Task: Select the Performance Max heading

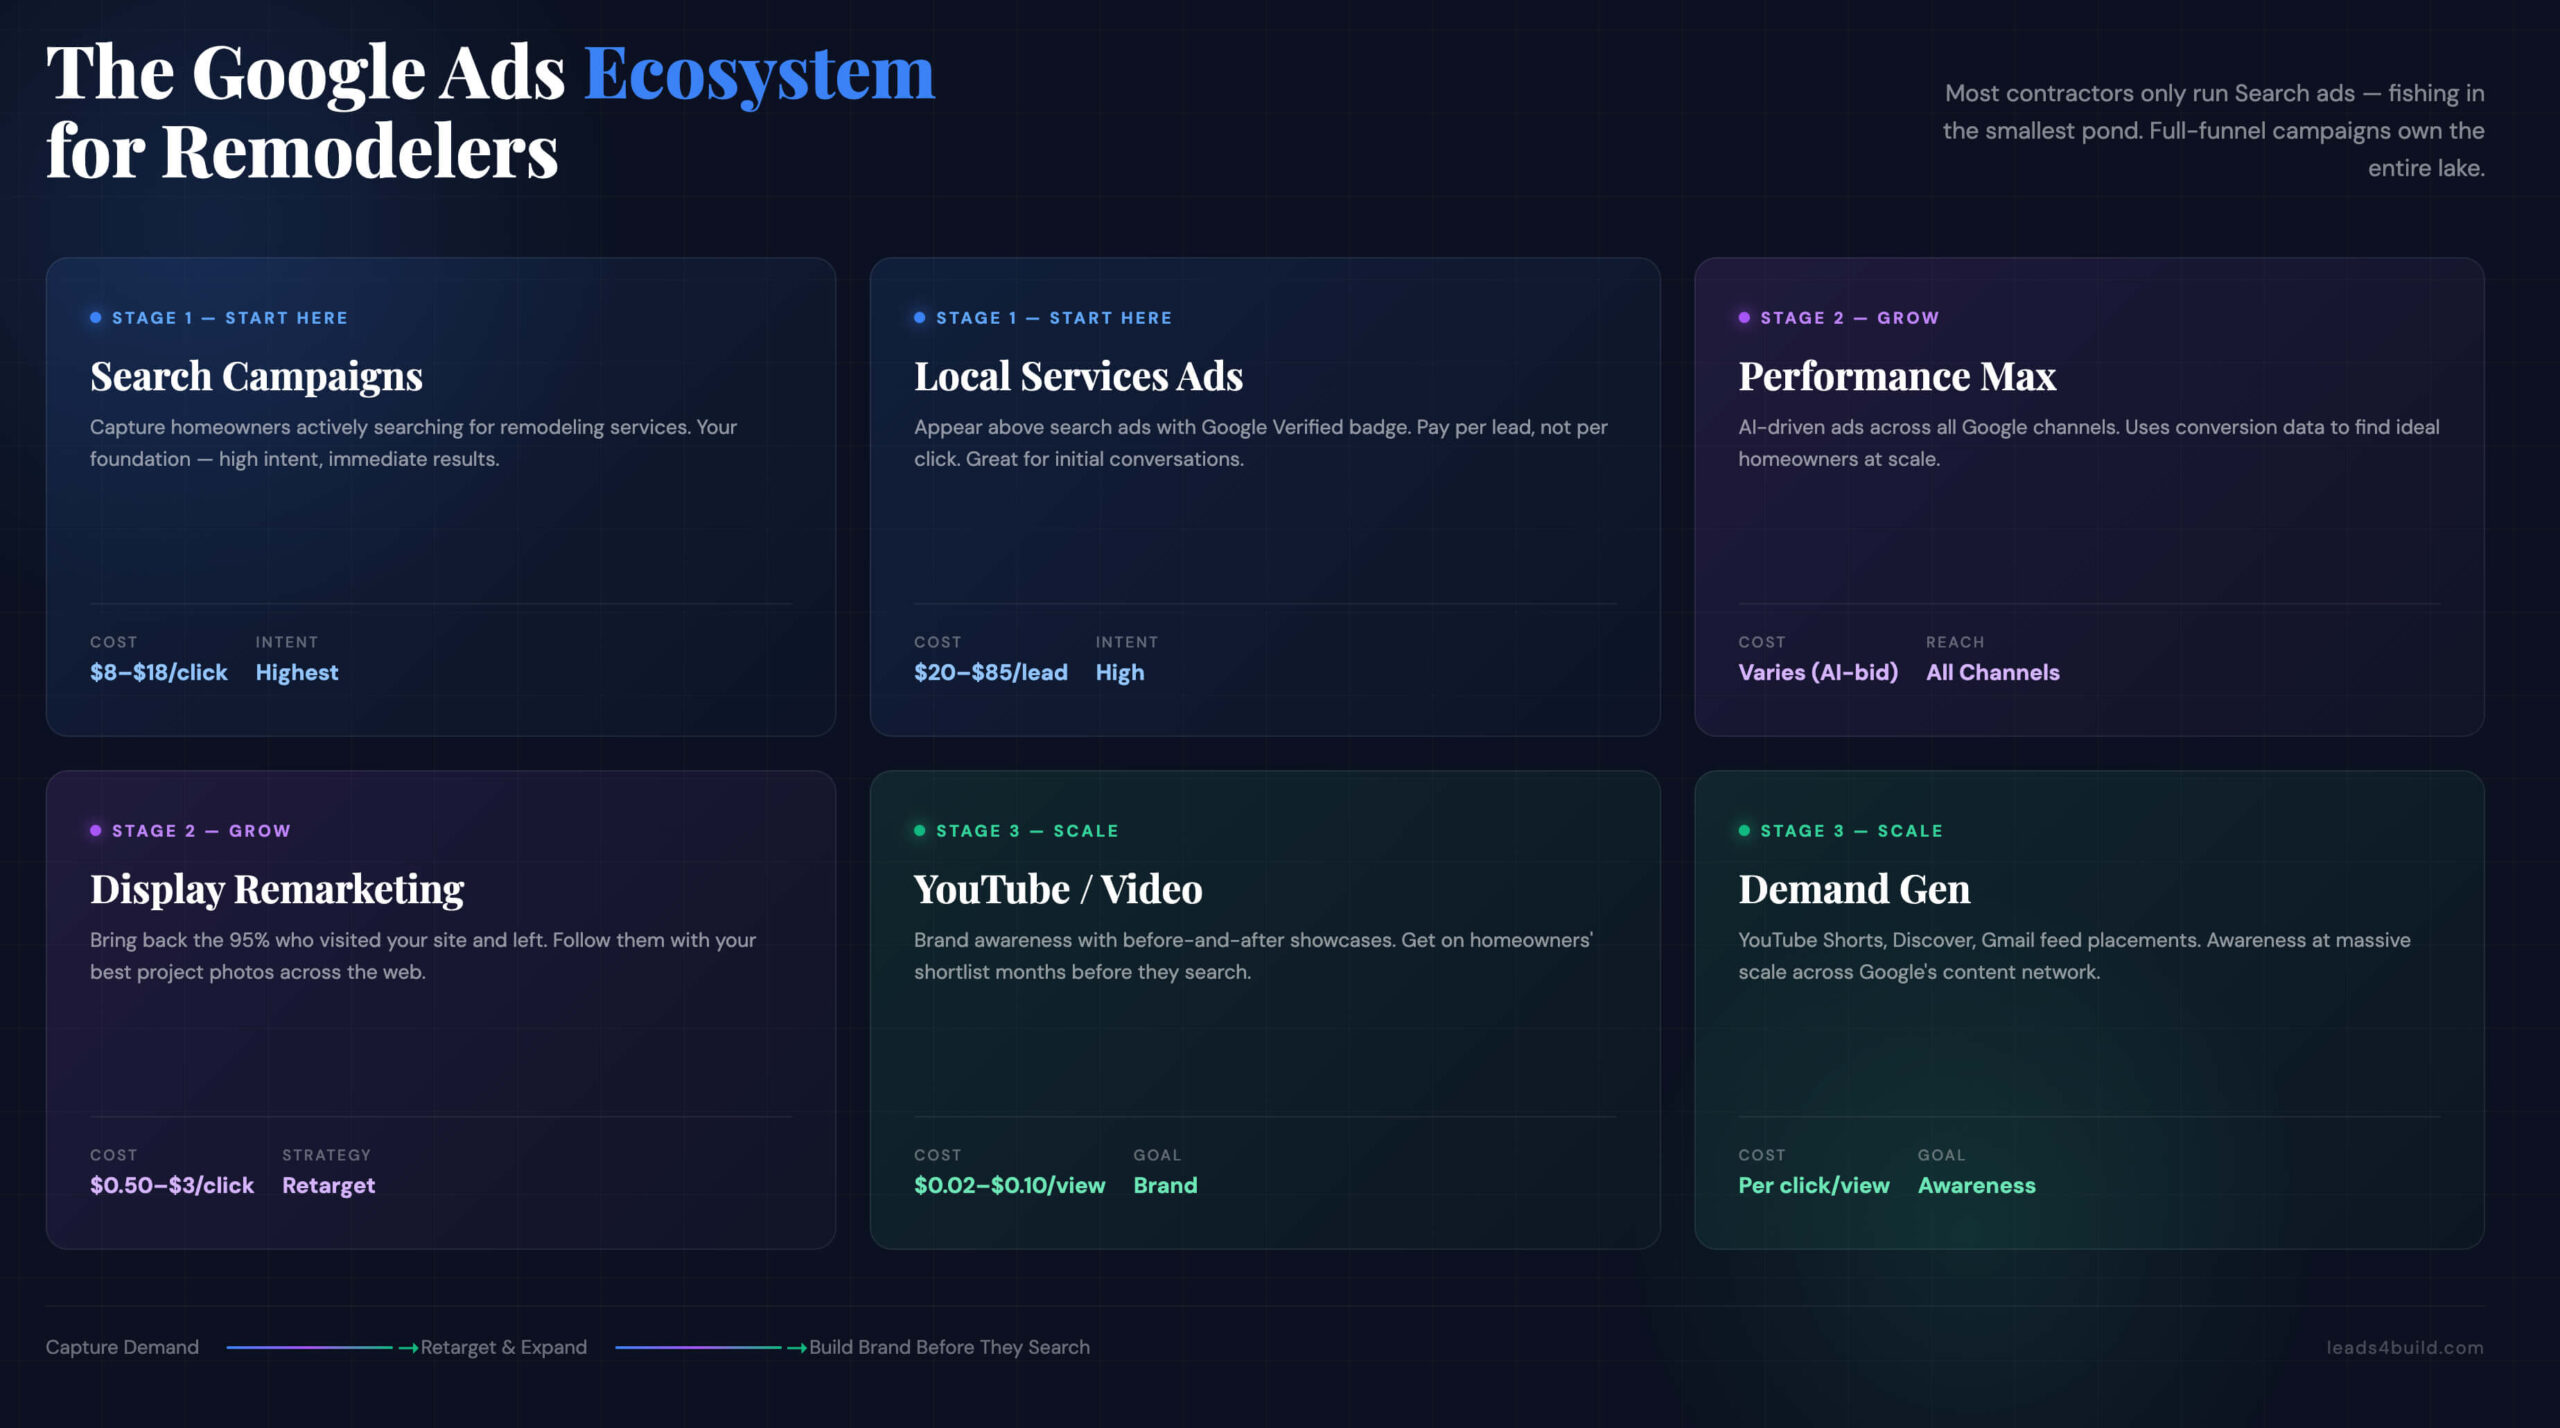Action: [x=1897, y=377]
